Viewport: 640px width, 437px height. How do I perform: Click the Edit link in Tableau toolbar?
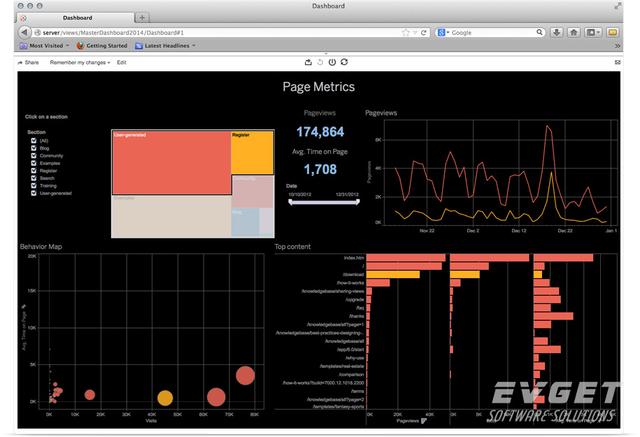tap(121, 62)
